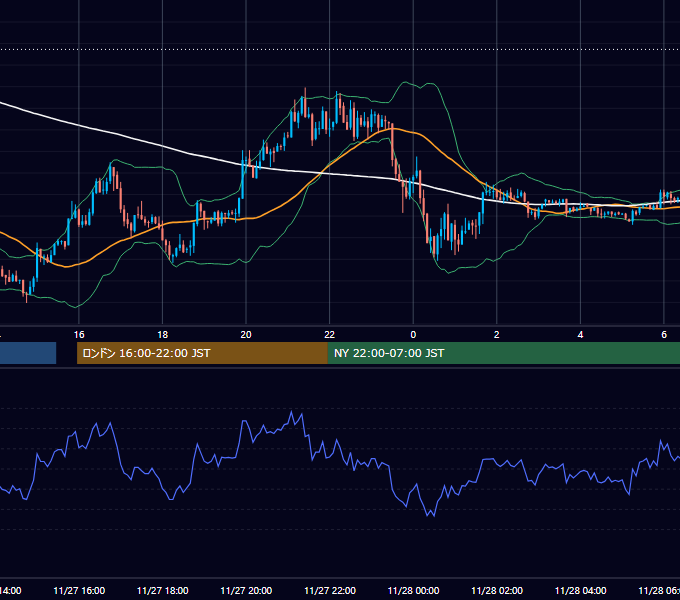Click the 11/28 00:00 date label
680x600 pixels.
(x=413, y=590)
